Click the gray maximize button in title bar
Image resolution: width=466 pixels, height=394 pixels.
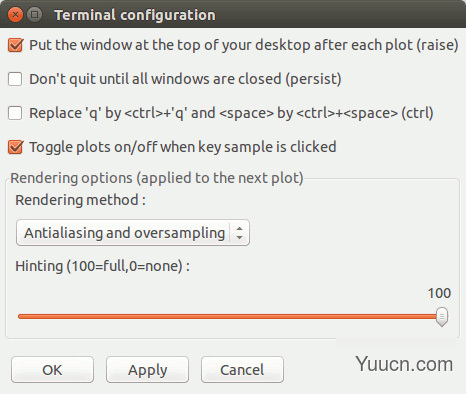pyautogui.click(x=35, y=15)
